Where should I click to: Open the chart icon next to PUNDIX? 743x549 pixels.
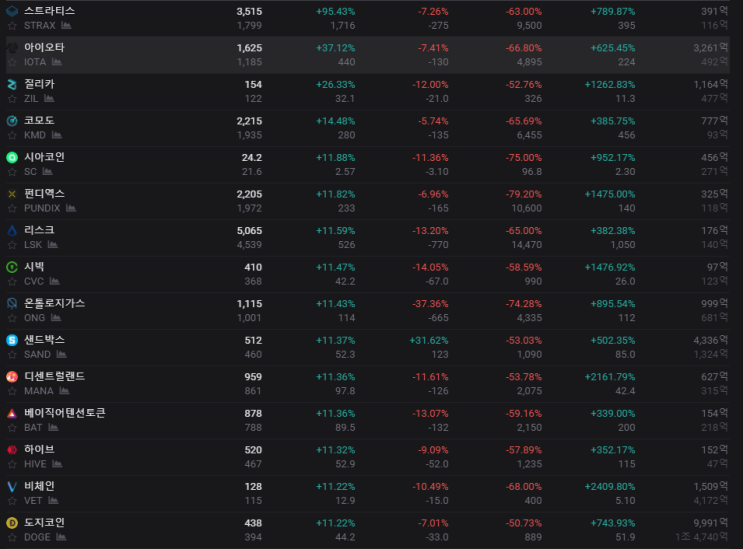click(71, 208)
